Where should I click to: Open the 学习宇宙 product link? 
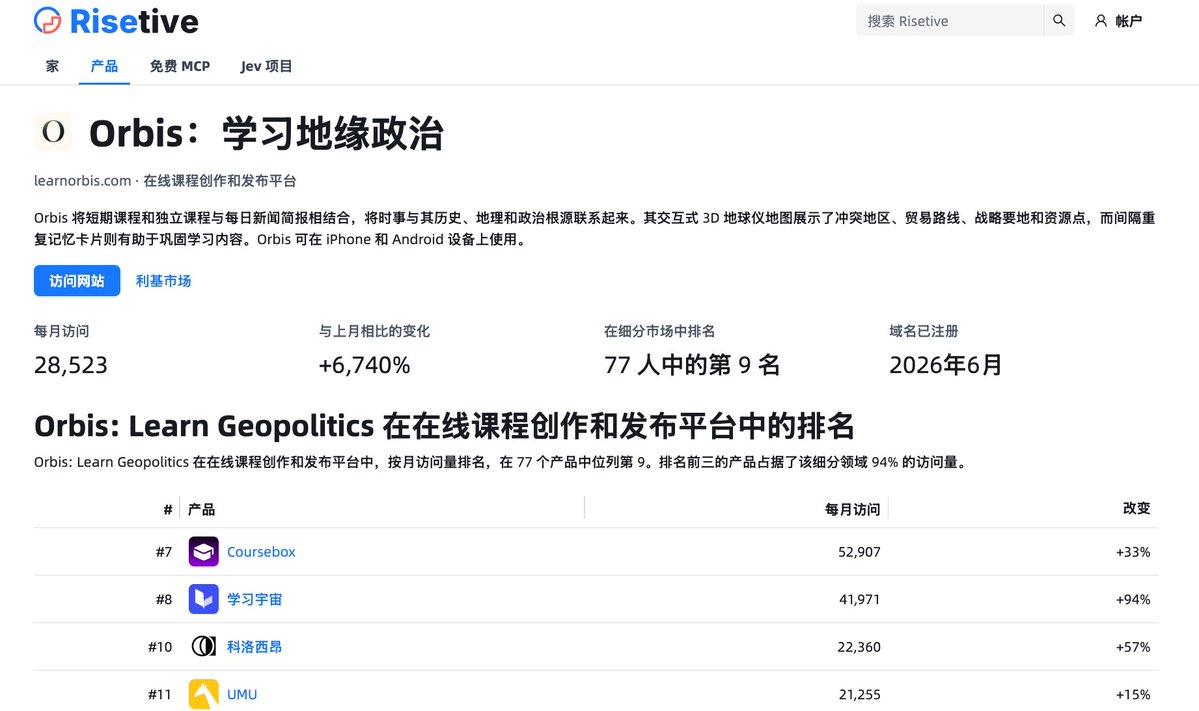click(255, 599)
